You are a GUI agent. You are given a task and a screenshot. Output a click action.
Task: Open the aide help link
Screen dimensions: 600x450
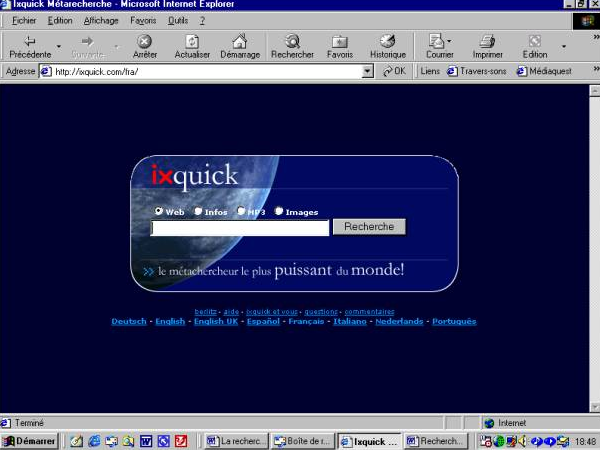pyautogui.click(x=231, y=311)
